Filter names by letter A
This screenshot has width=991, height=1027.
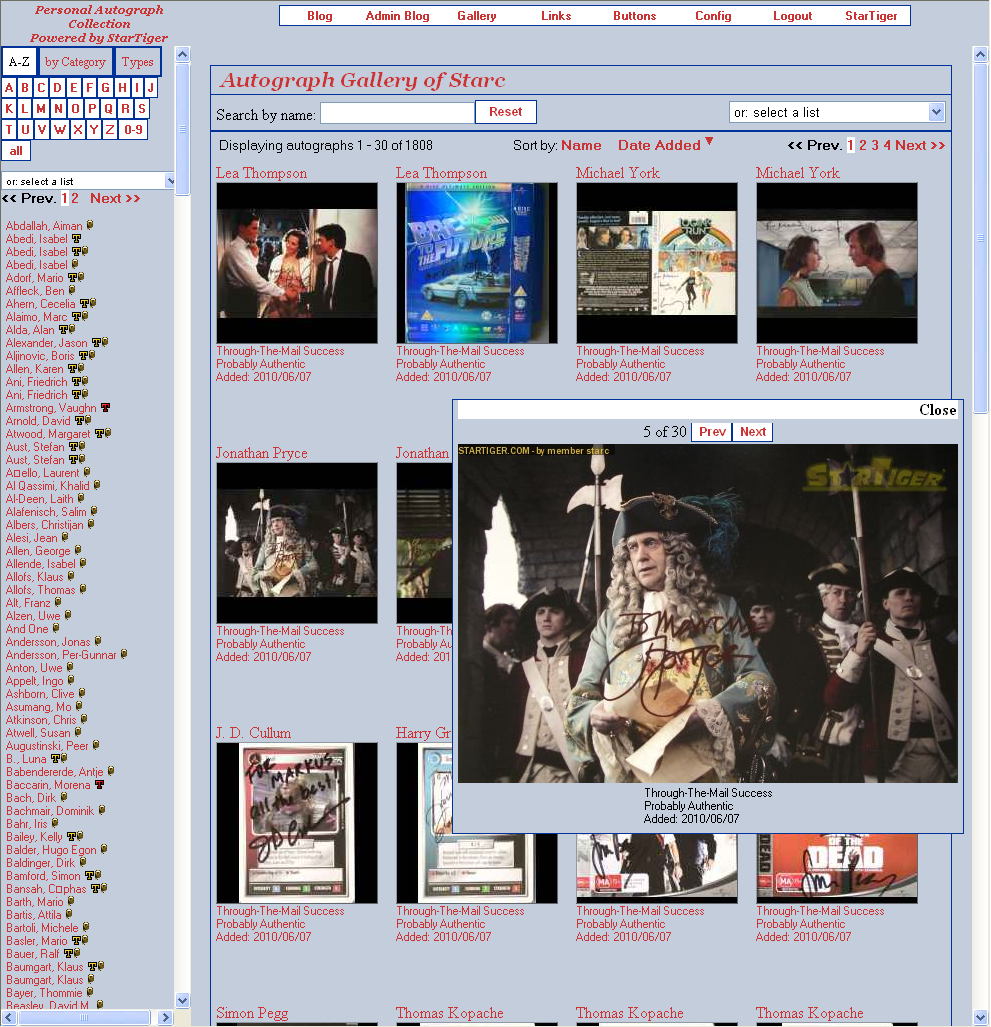tap(9, 88)
